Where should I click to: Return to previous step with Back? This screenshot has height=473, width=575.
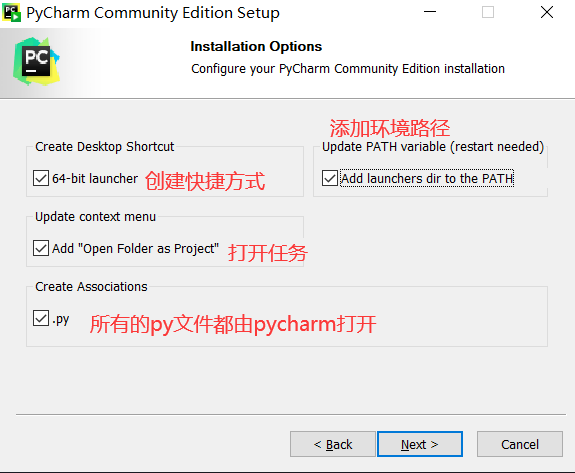(333, 444)
